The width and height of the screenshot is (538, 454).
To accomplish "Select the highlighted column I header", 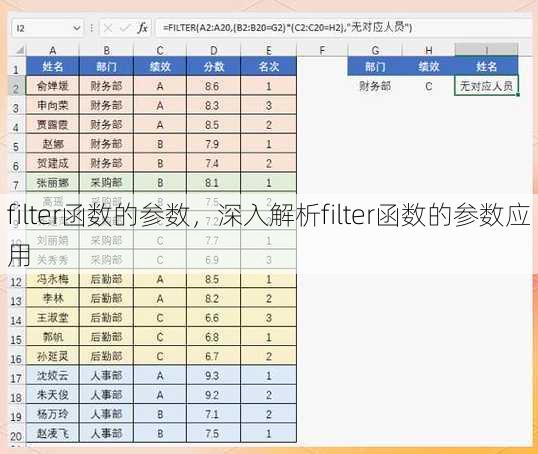I will (487, 50).
